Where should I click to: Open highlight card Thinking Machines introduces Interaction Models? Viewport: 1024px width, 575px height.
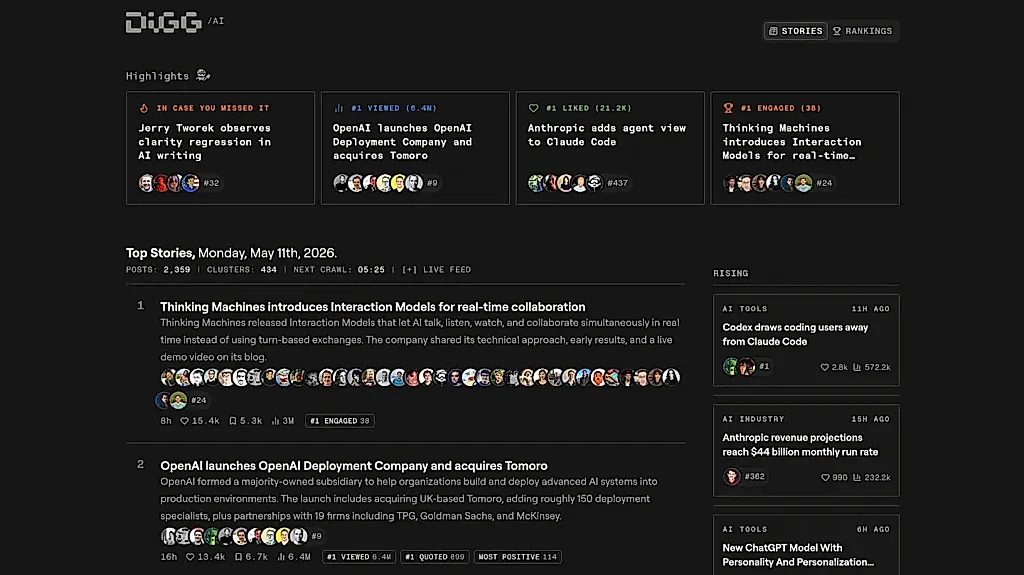[805, 148]
